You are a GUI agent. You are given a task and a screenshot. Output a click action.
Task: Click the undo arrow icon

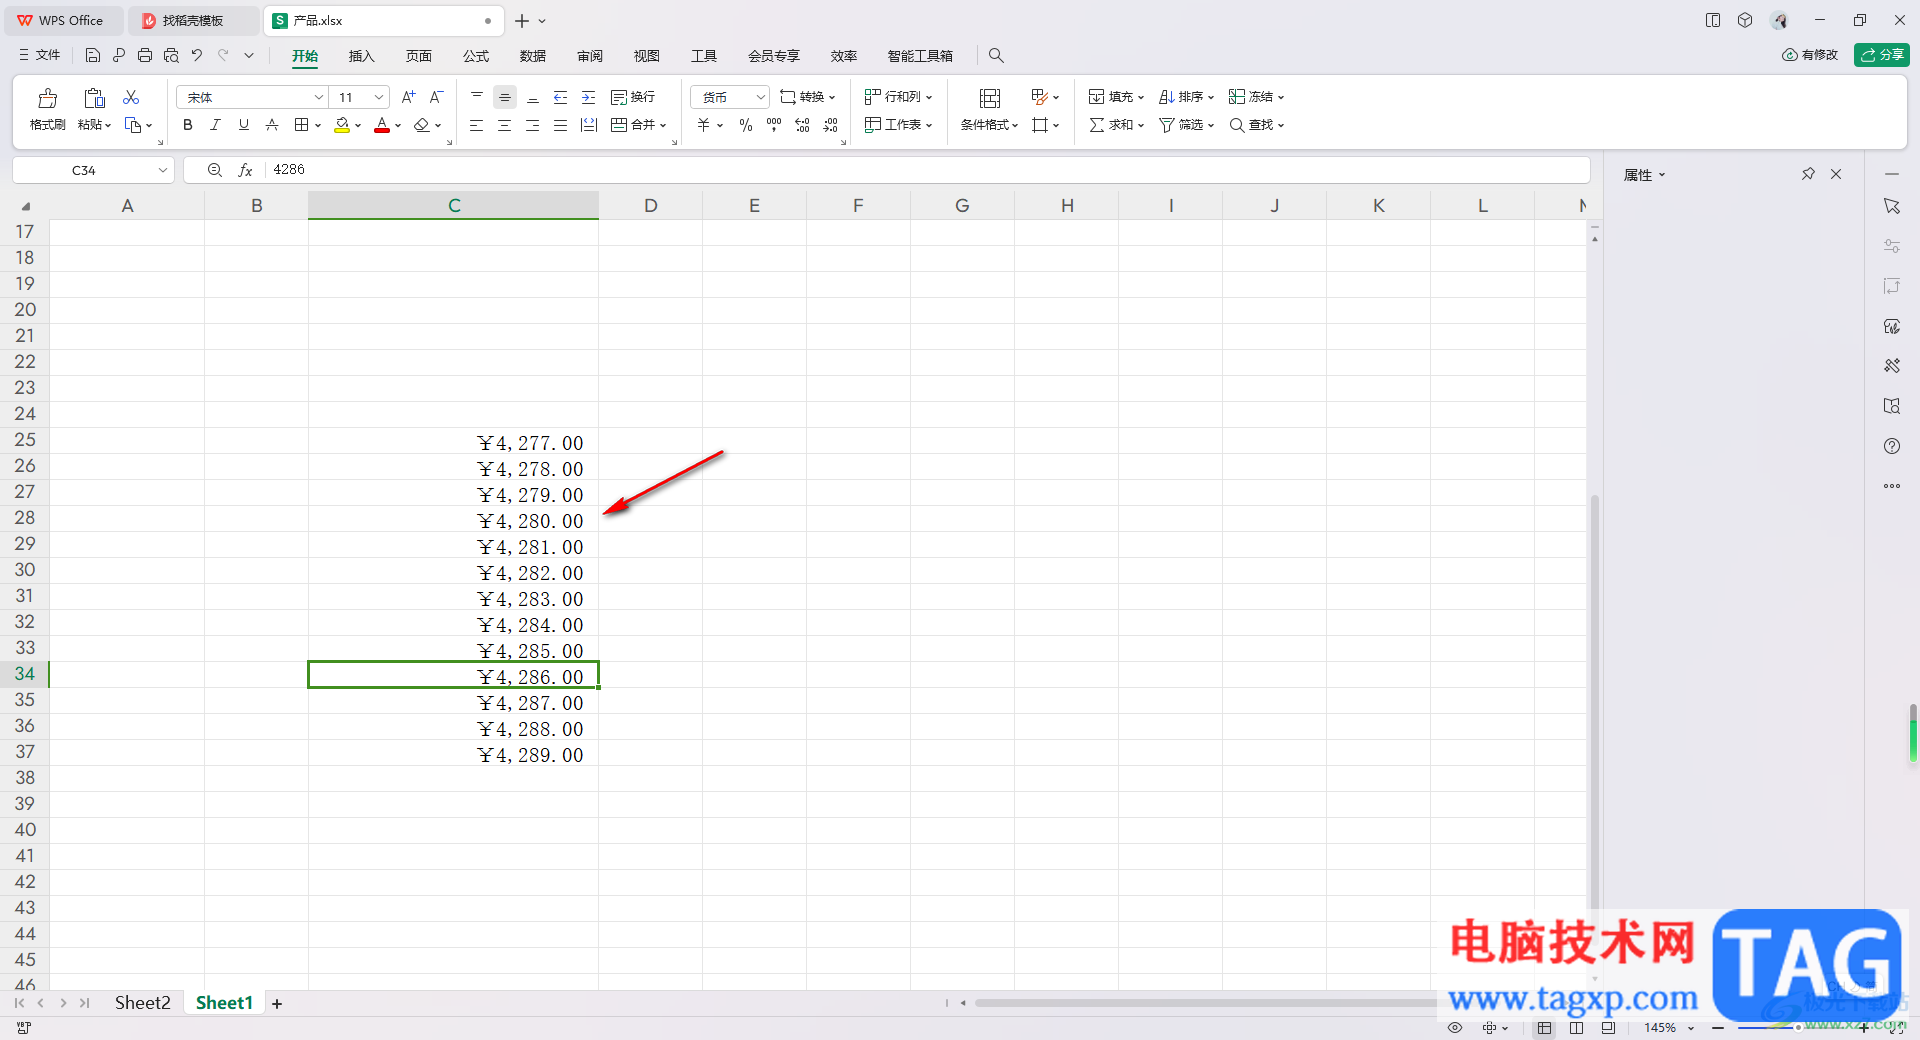click(197, 55)
